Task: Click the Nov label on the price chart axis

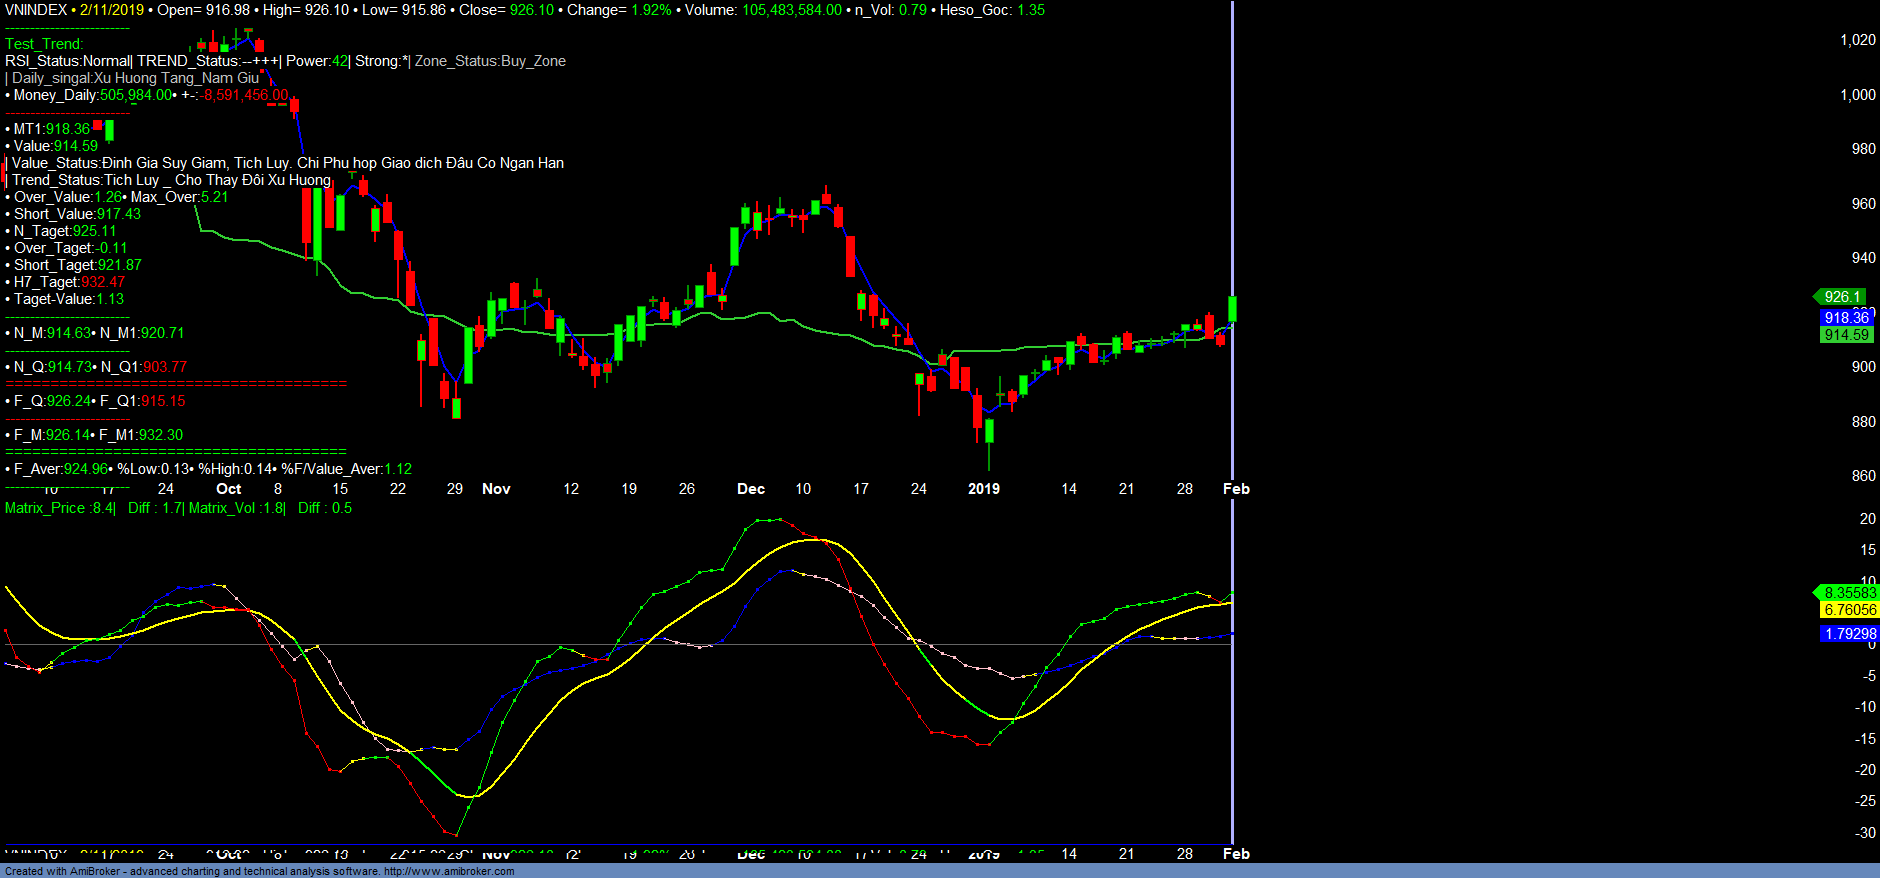Action: (x=496, y=489)
